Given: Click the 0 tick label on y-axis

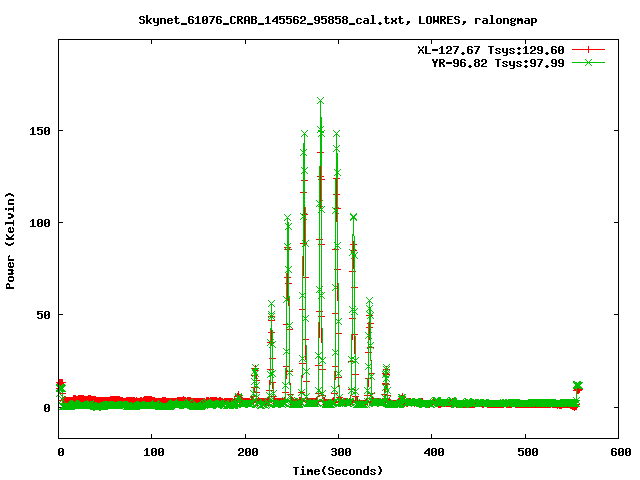Looking at the screenshot, I should point(47,408).
